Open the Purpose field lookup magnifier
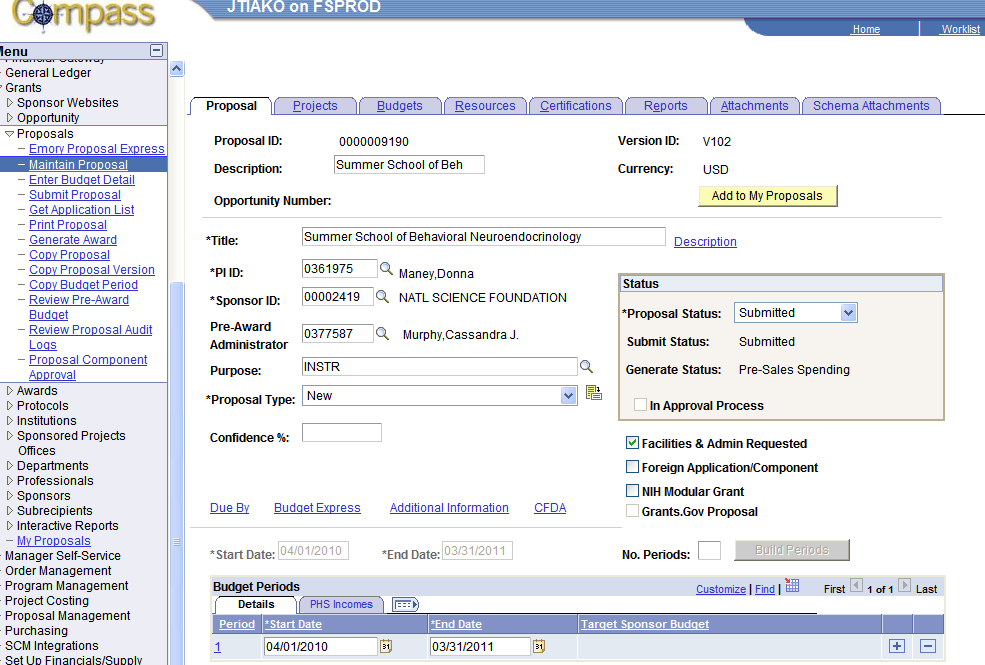Viewport: 985px width, 665px height. click(x=586, y=367)
